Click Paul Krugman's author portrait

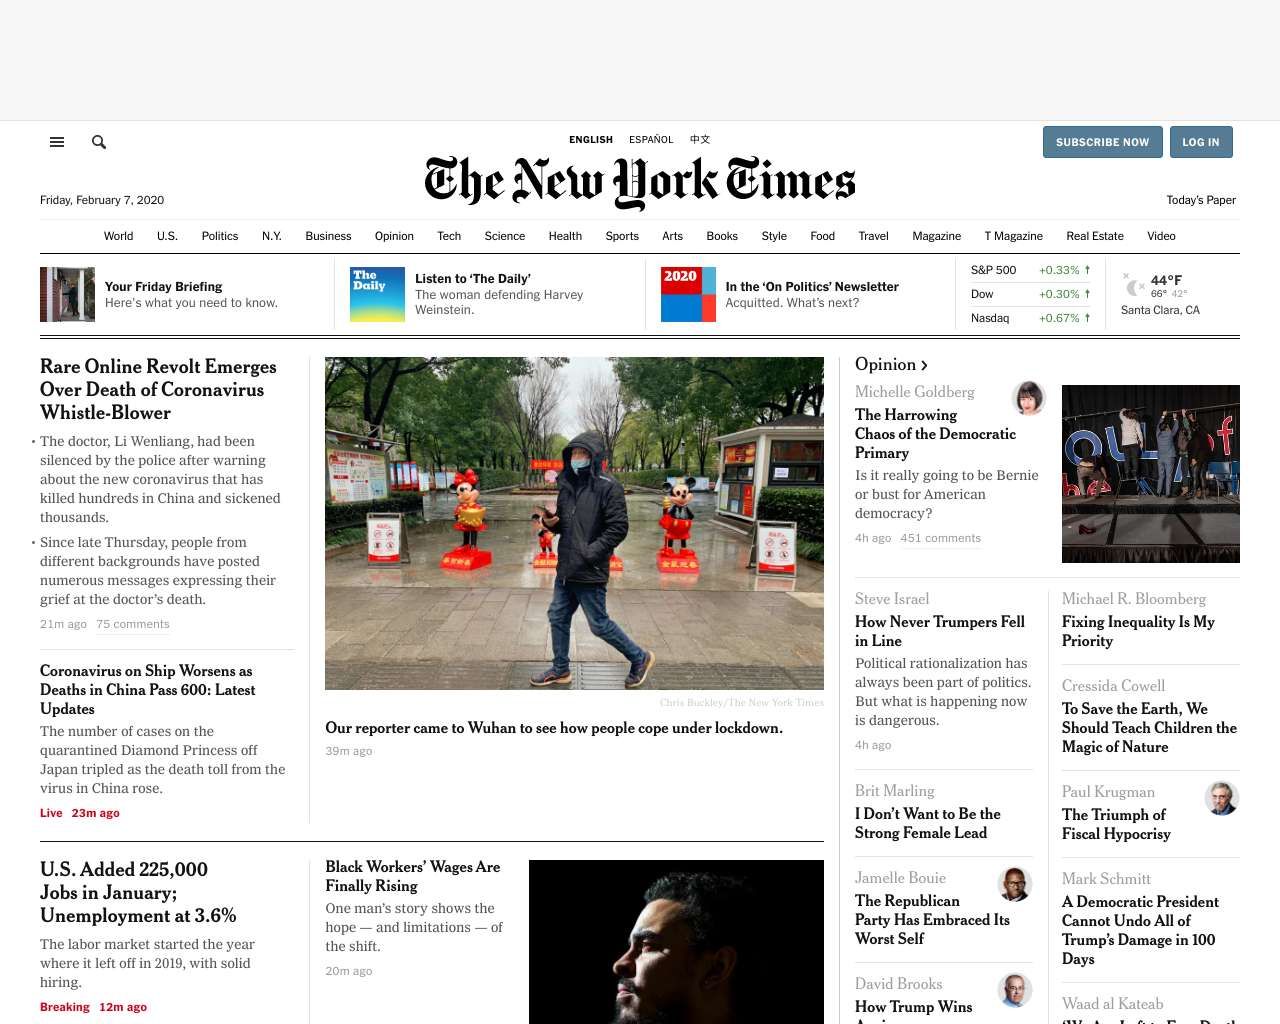1222,798
